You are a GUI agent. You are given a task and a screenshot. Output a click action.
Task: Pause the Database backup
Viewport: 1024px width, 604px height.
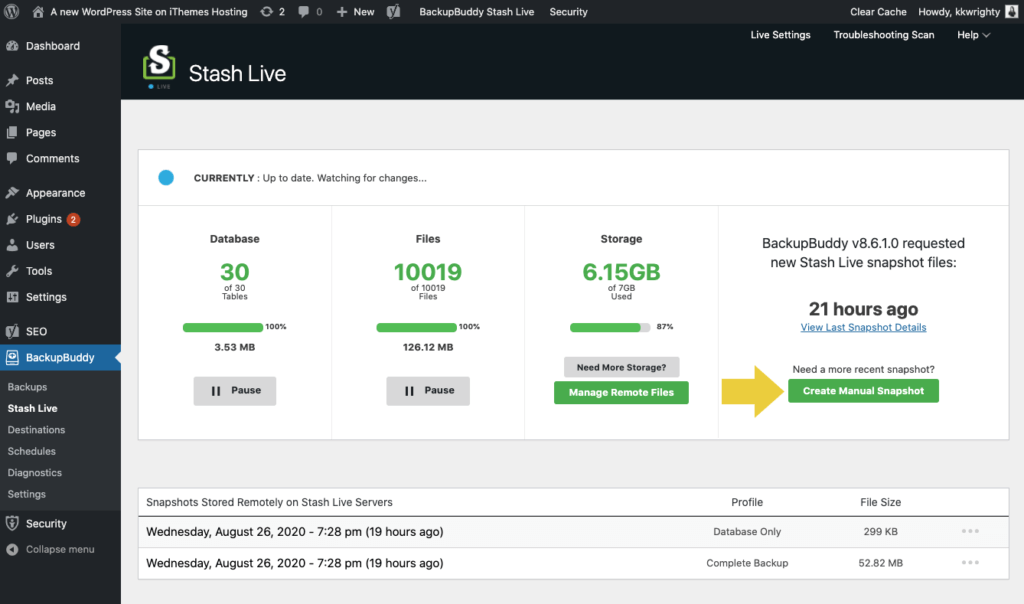[x=234, y=390]
